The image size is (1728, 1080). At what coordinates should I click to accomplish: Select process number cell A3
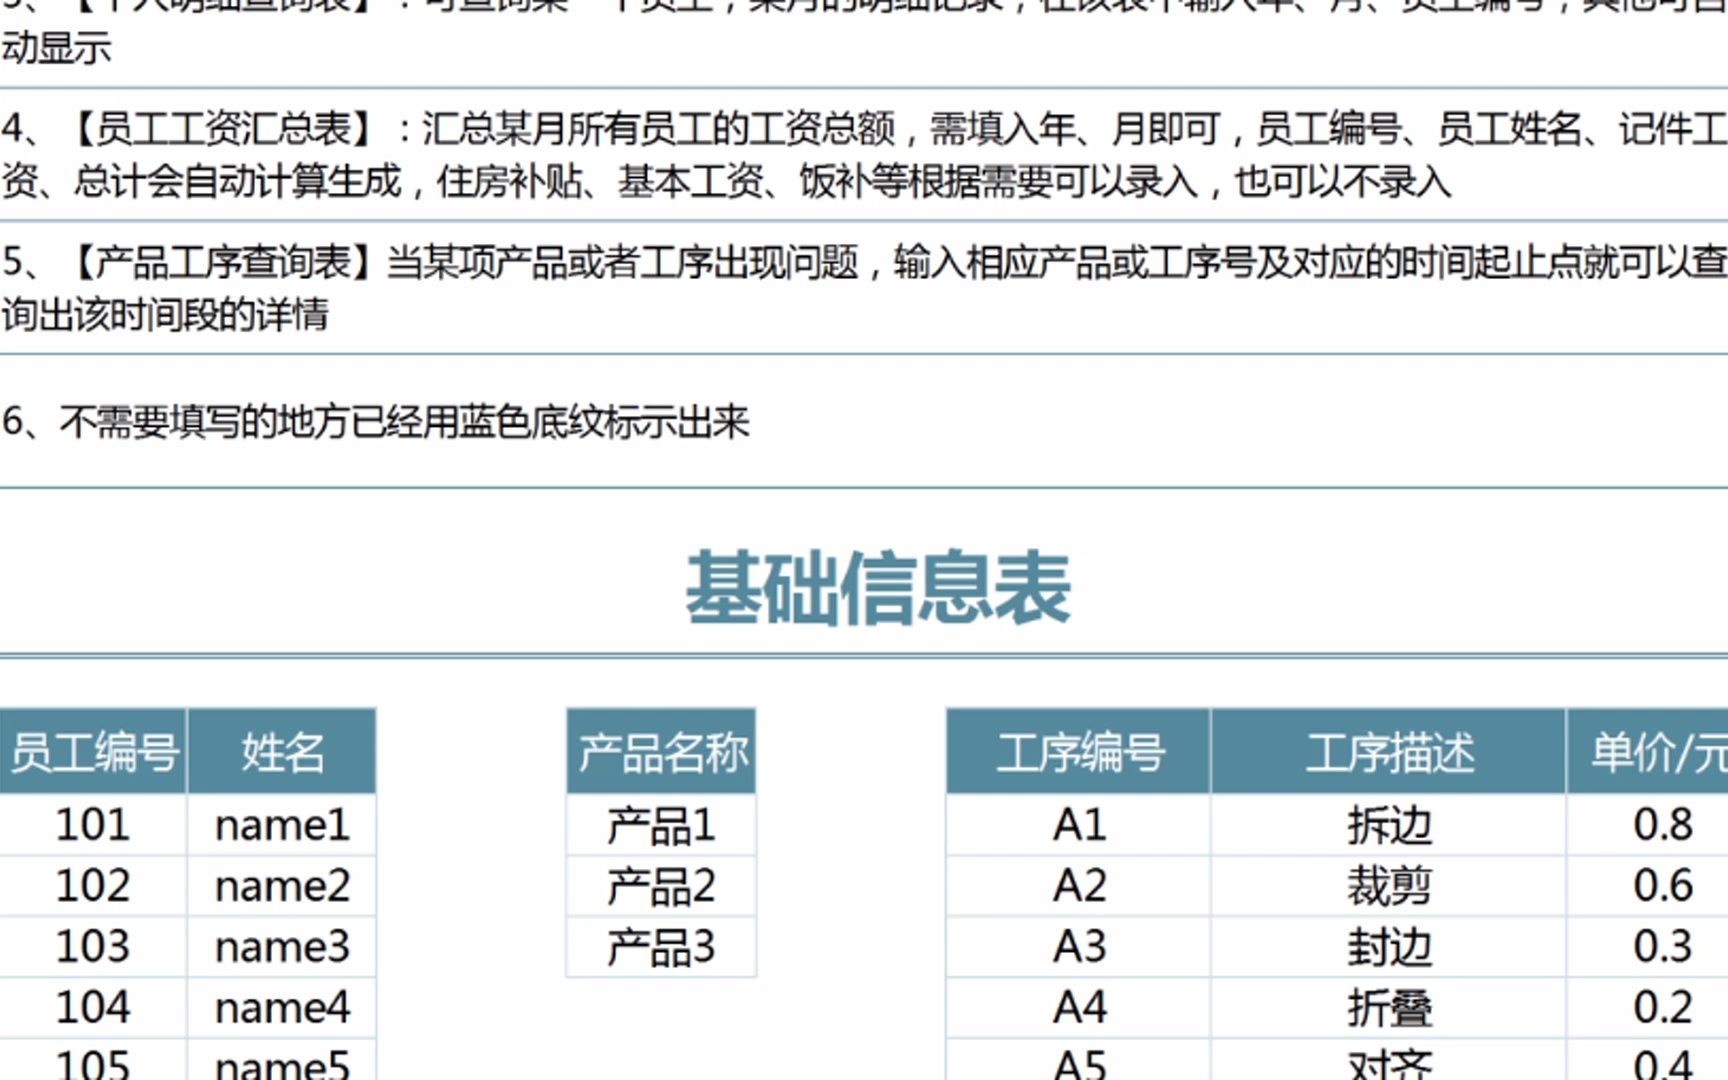[1078, 947]
